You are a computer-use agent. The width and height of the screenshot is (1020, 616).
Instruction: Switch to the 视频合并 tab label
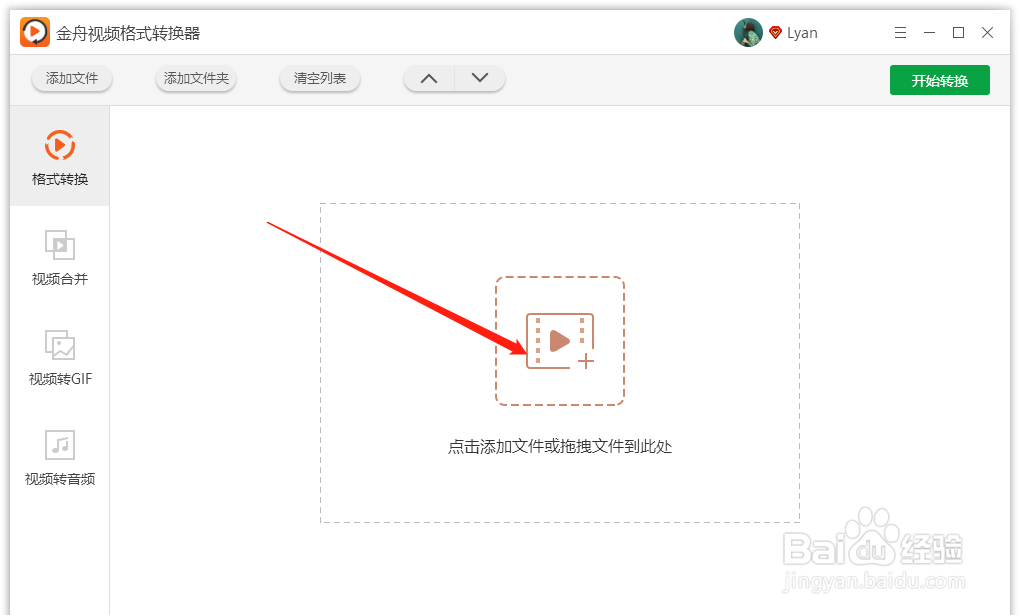click(x=60, y=279)
